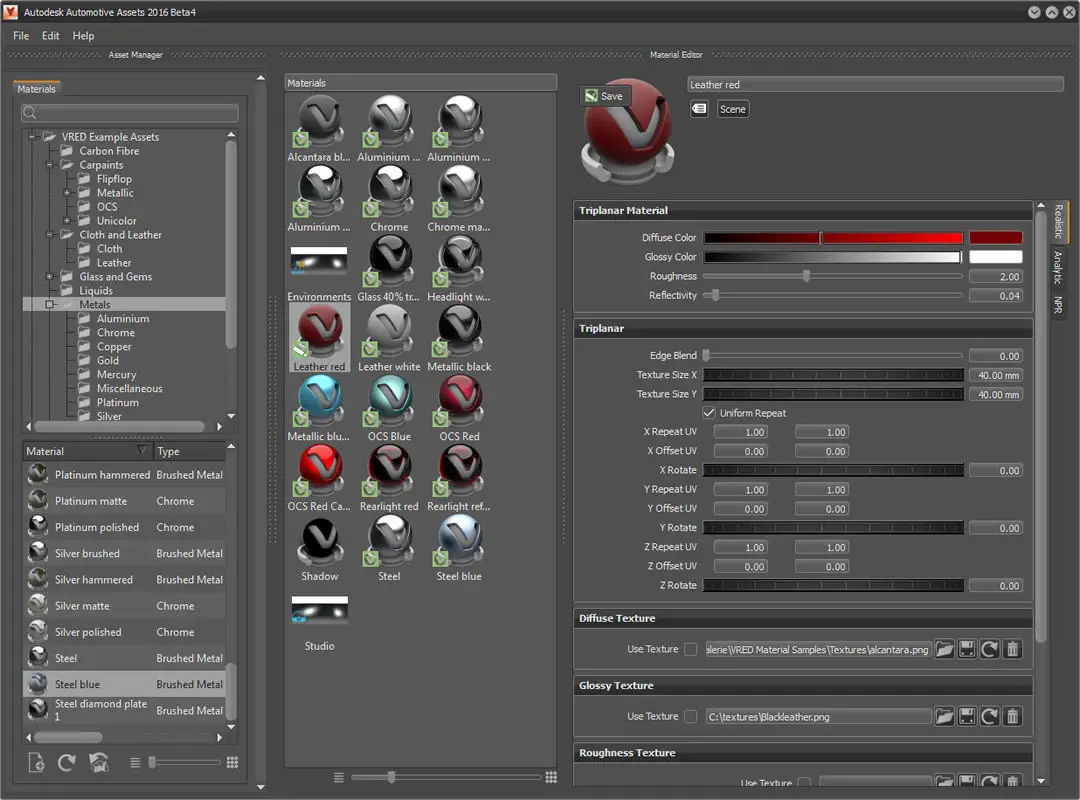Click the refresh icon below the material list
The image size is (1080, 800).
(67, 763)
